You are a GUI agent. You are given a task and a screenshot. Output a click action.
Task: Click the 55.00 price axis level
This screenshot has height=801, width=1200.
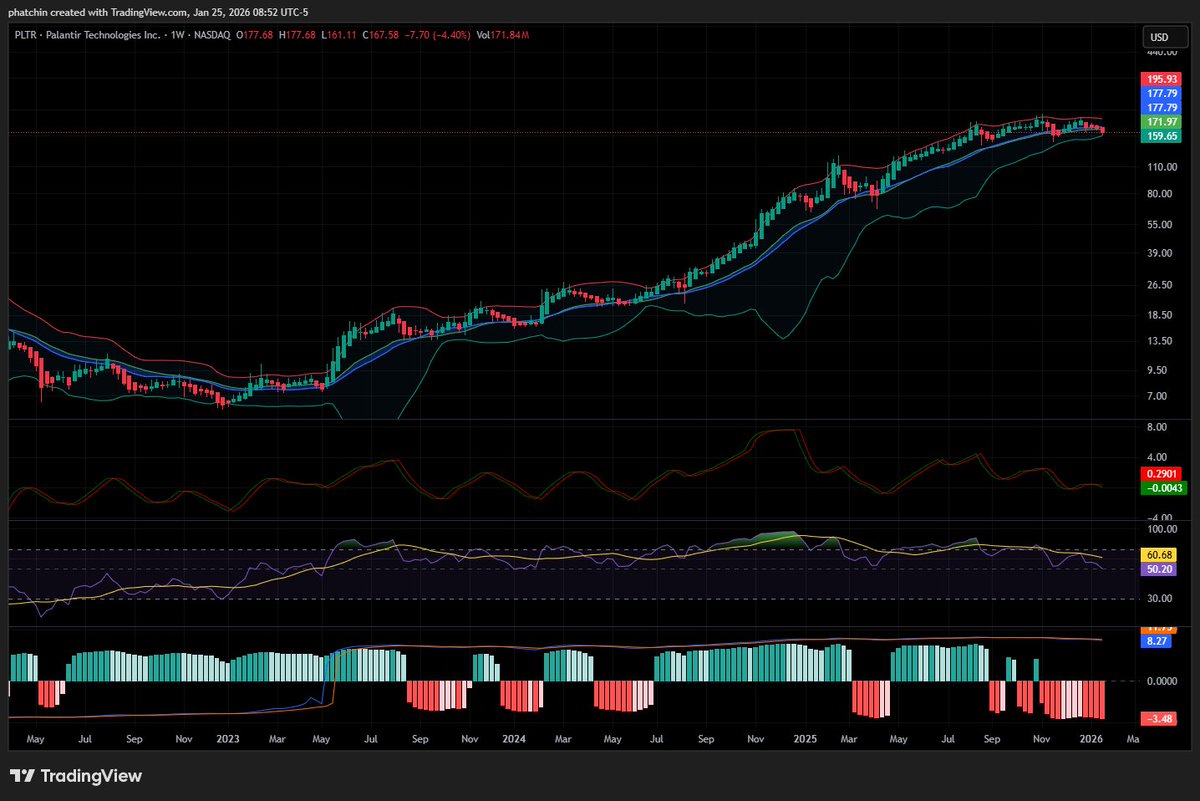point(1160,226)
